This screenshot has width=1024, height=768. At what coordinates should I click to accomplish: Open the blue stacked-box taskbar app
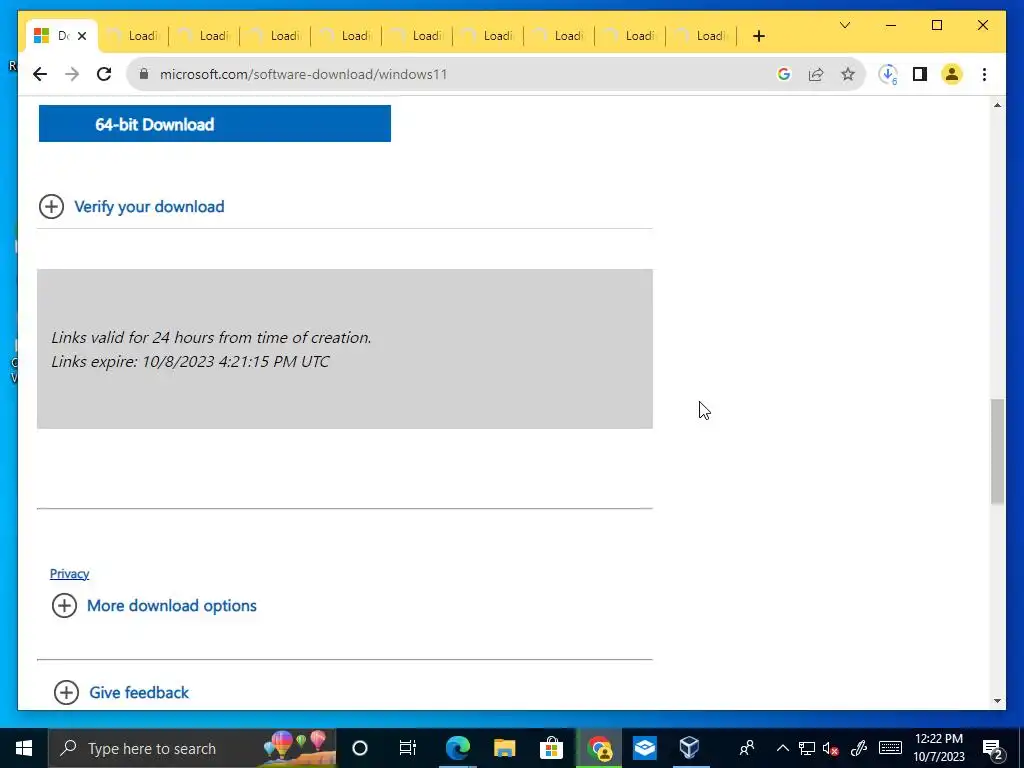tap(645, 748)
